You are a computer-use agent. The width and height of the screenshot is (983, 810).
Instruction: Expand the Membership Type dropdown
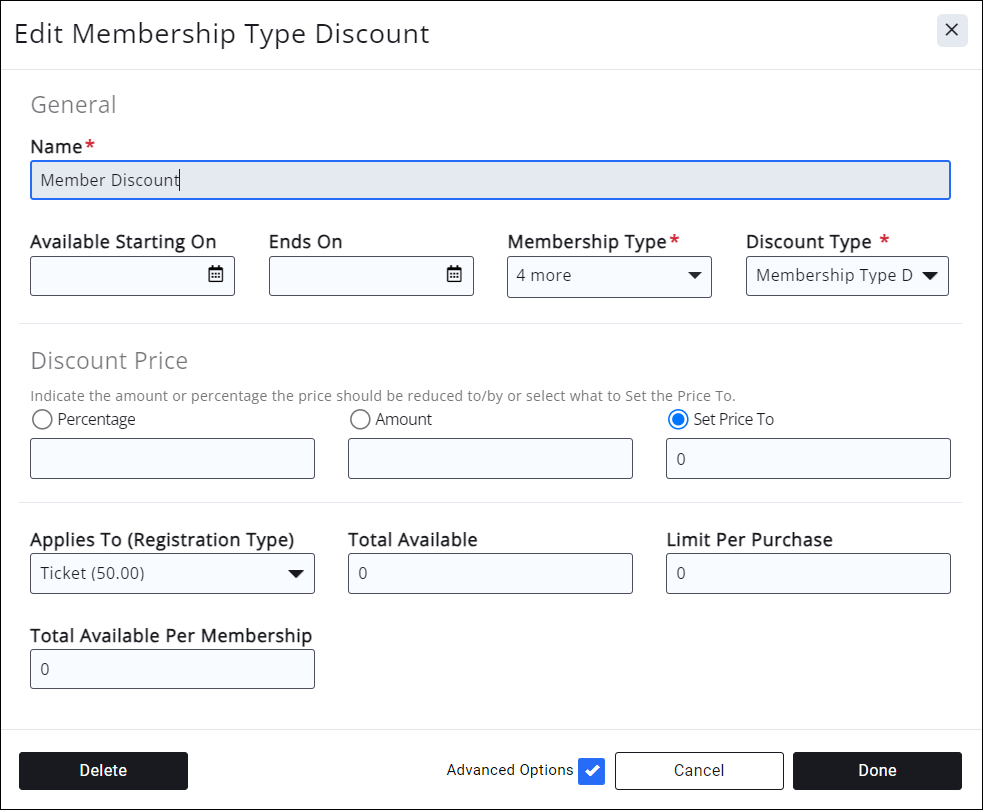pos(609,276)
